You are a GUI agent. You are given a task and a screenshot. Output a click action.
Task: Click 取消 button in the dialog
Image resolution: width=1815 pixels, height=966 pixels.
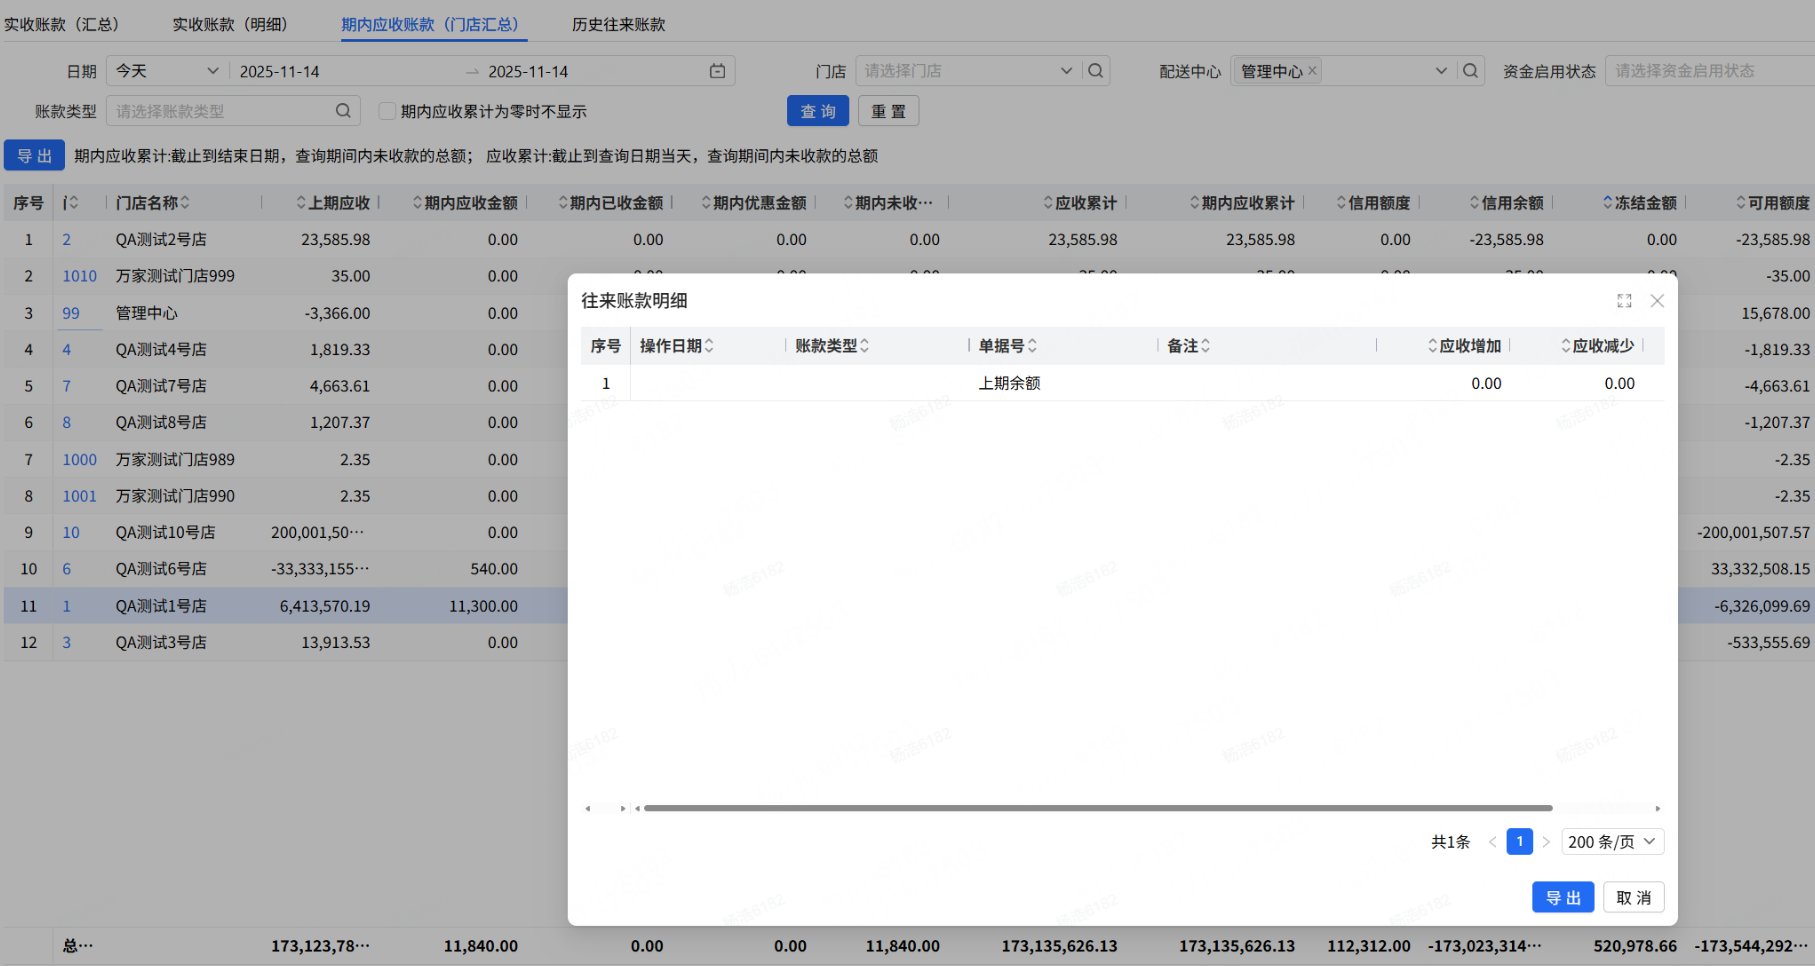1633,898
